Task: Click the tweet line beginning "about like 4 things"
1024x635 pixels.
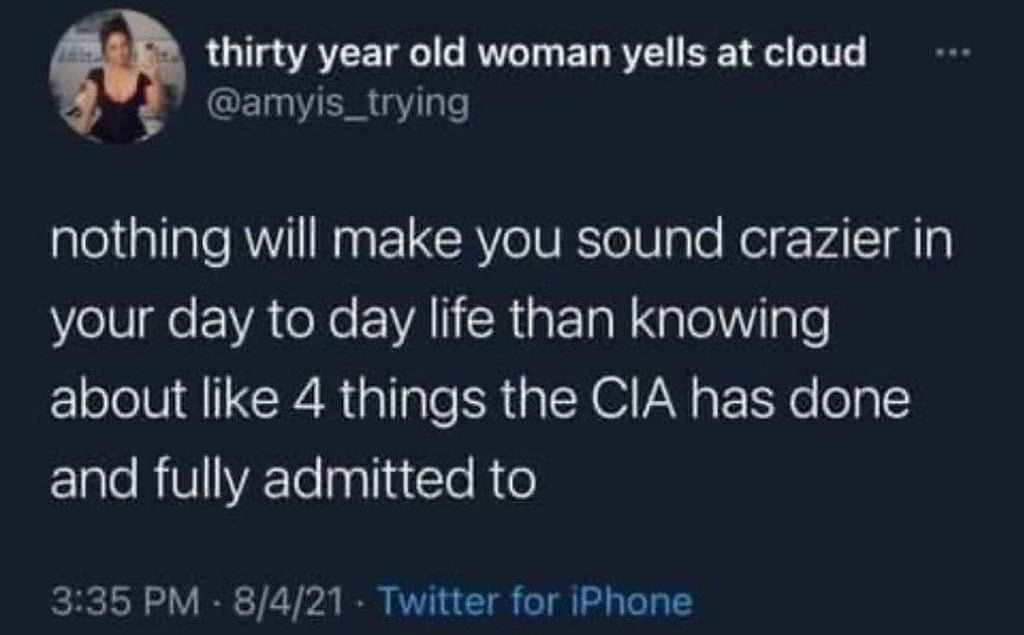Action: tap(479, 402)
